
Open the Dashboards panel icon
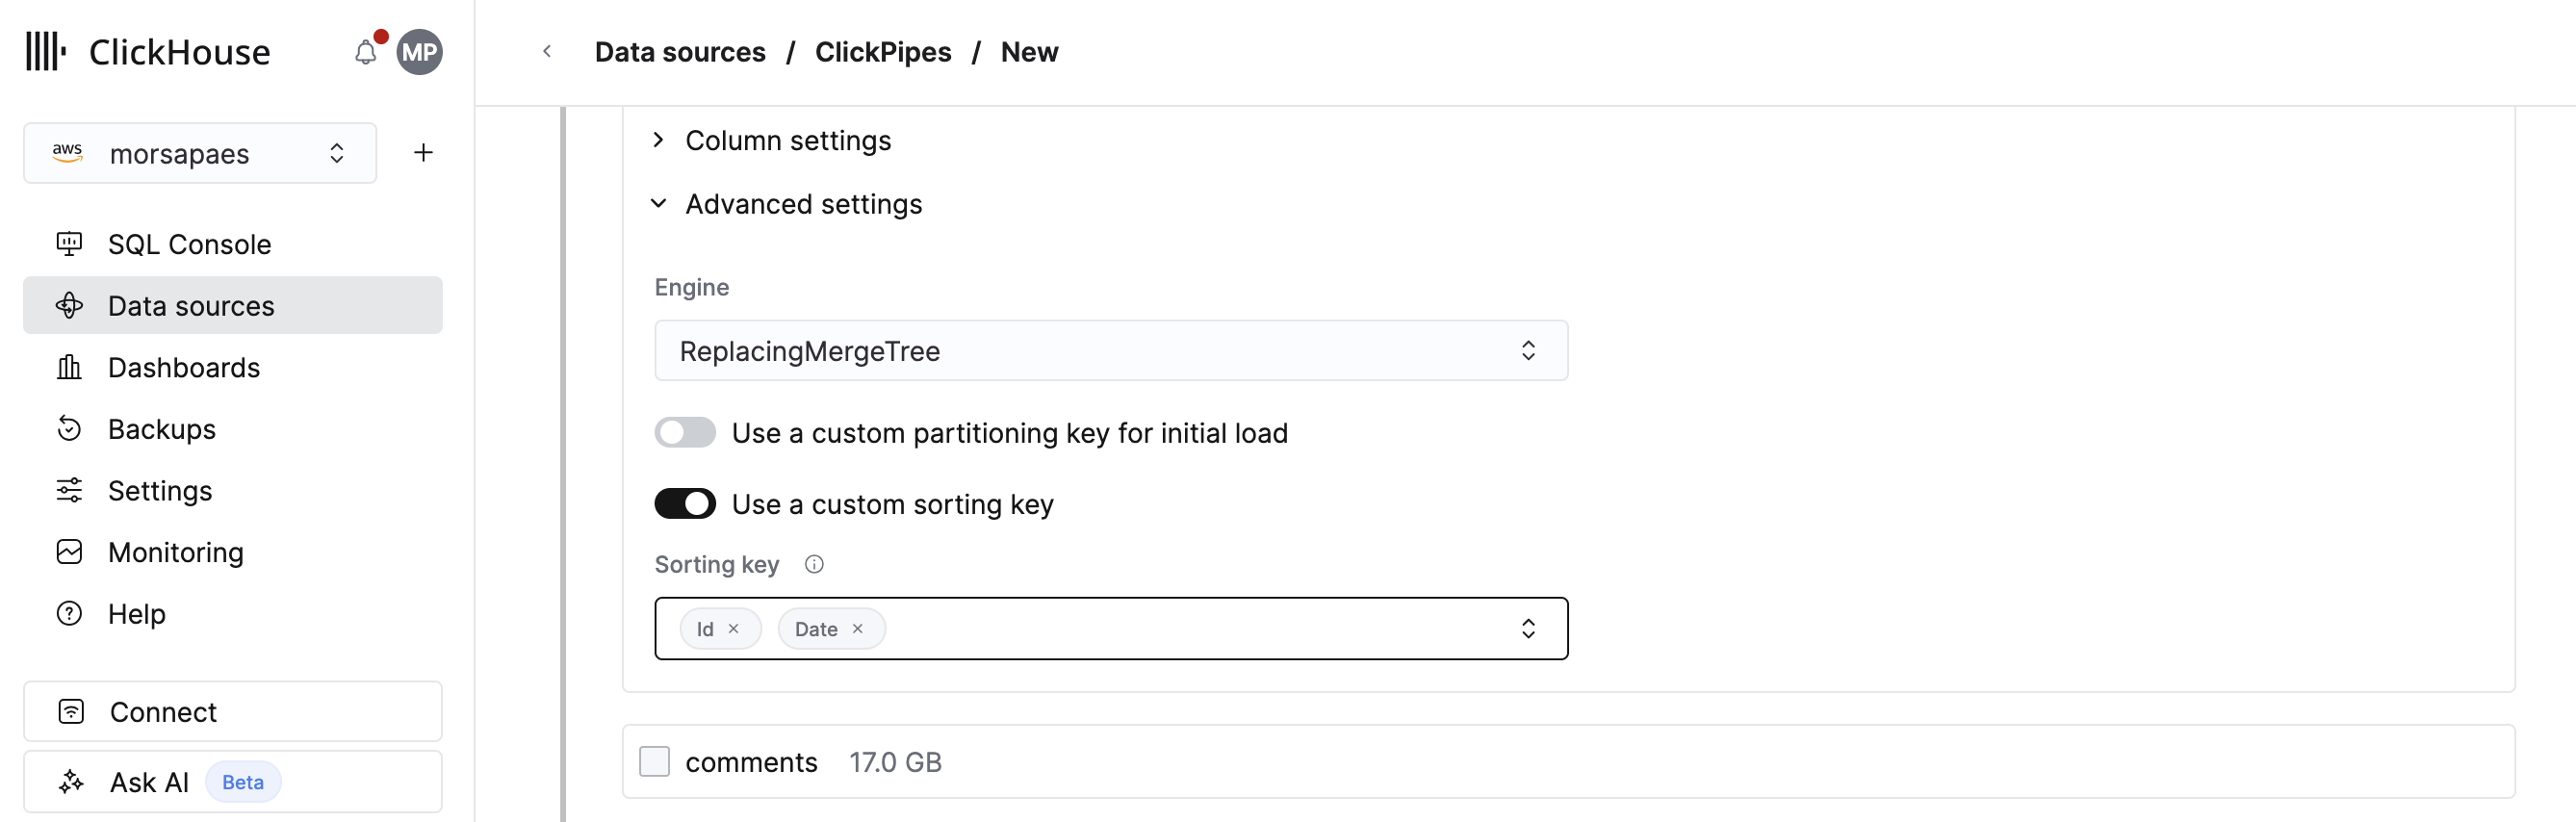[68, 367]
